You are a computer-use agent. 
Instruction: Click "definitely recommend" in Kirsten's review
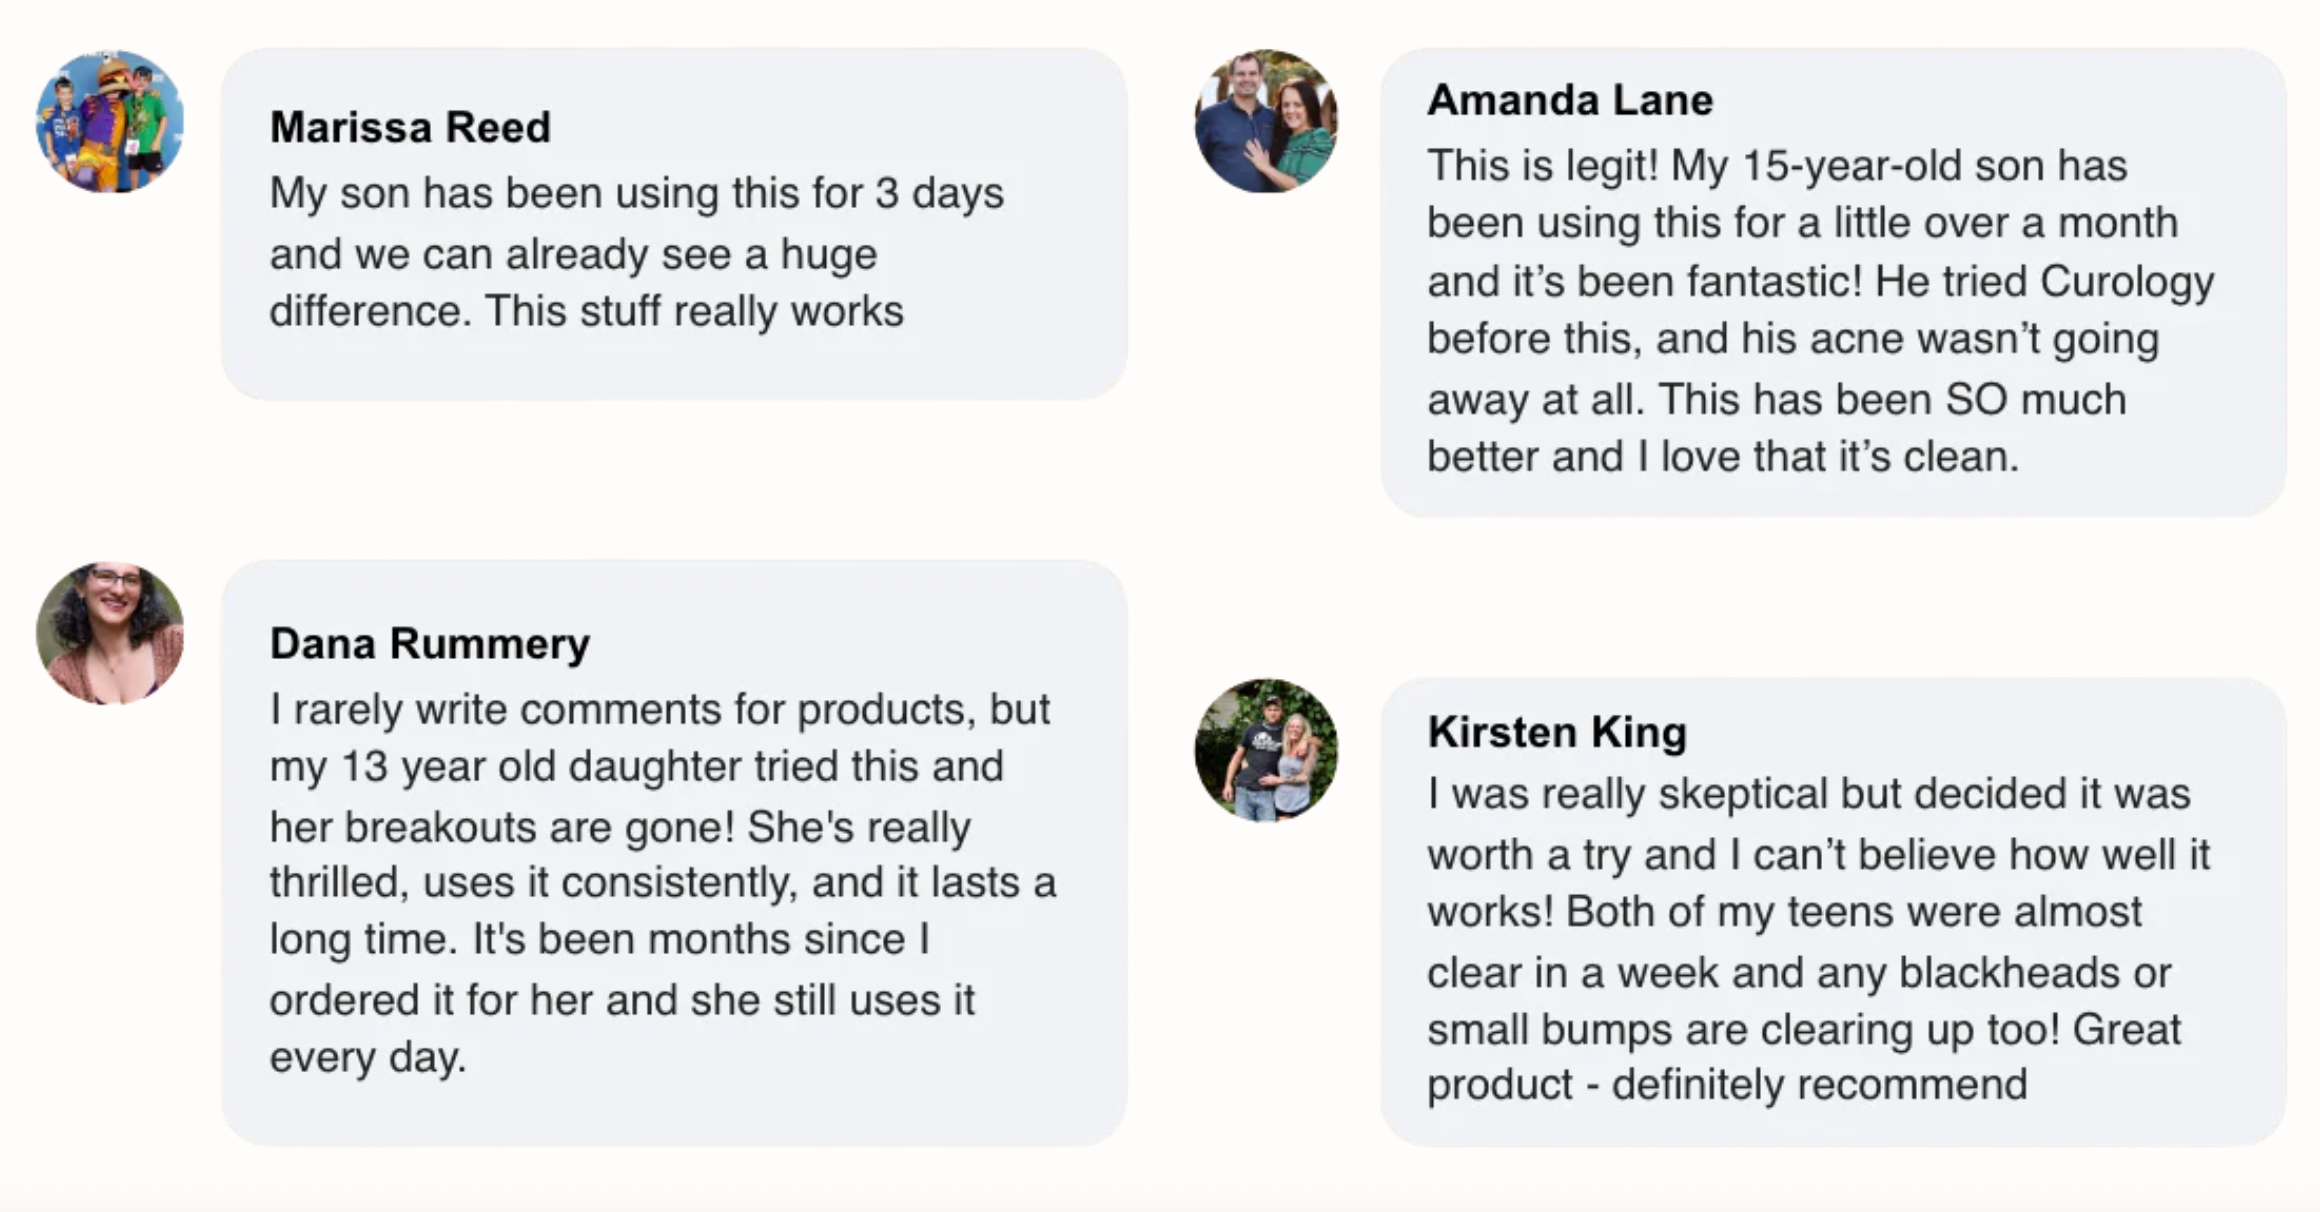click(x=1819, y=1085)
